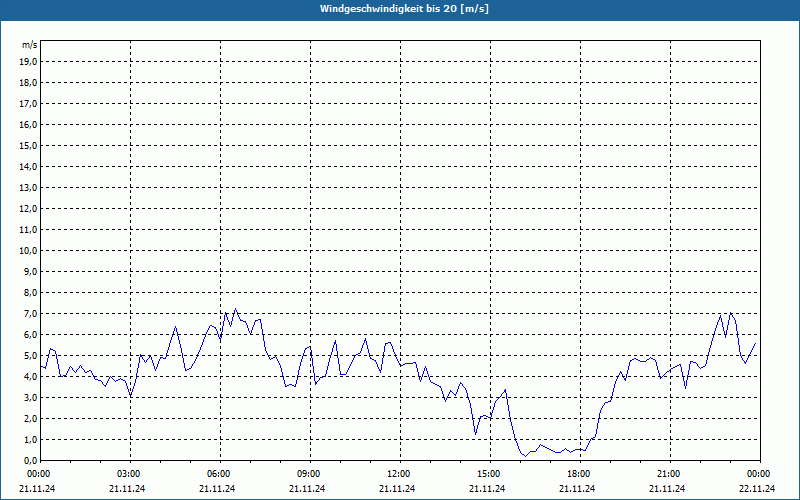Select the 17,0 y-axis label
The width and height of the screenshot is (800, 500).
click(x=28, y=104)
